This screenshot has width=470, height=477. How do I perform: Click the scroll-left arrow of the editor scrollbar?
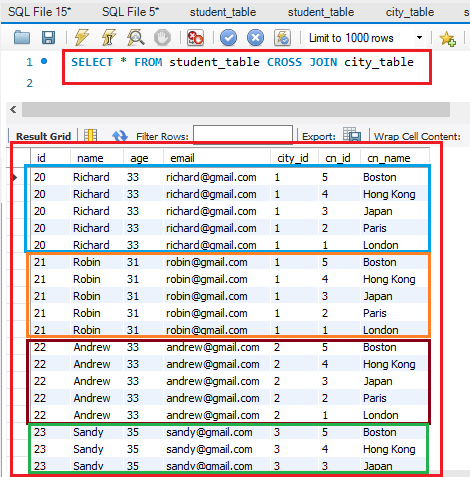(x=13, y=109)
